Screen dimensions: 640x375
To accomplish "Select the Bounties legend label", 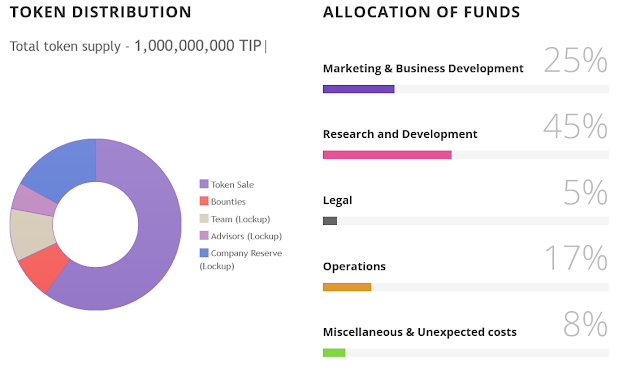I will click(228, 202).
